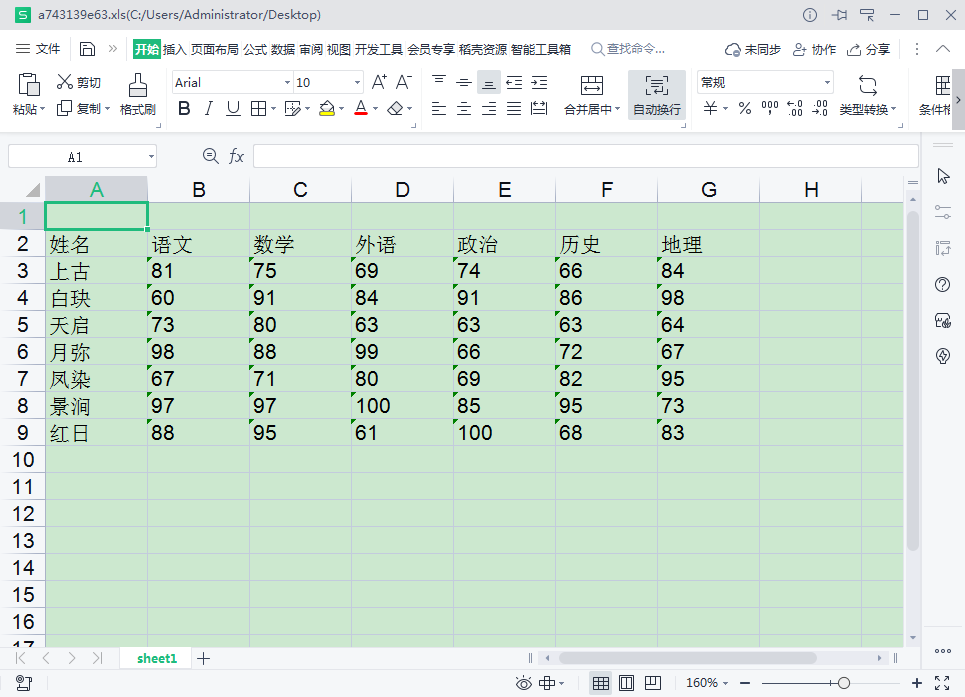Viewport: 965px width, 697px height.
Task: Toggle Italic formatting
Action: tap(209, 109)
